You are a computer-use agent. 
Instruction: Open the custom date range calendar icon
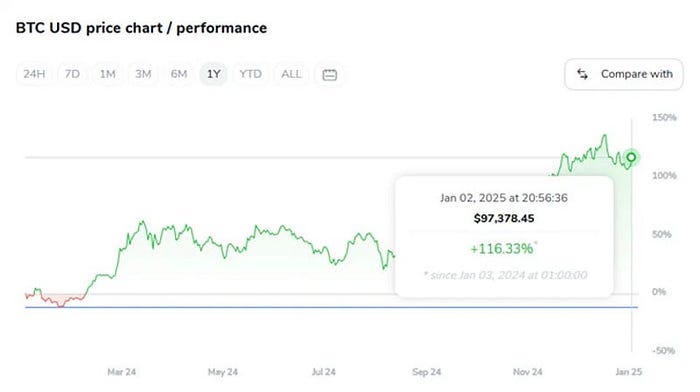pos(329,75)
